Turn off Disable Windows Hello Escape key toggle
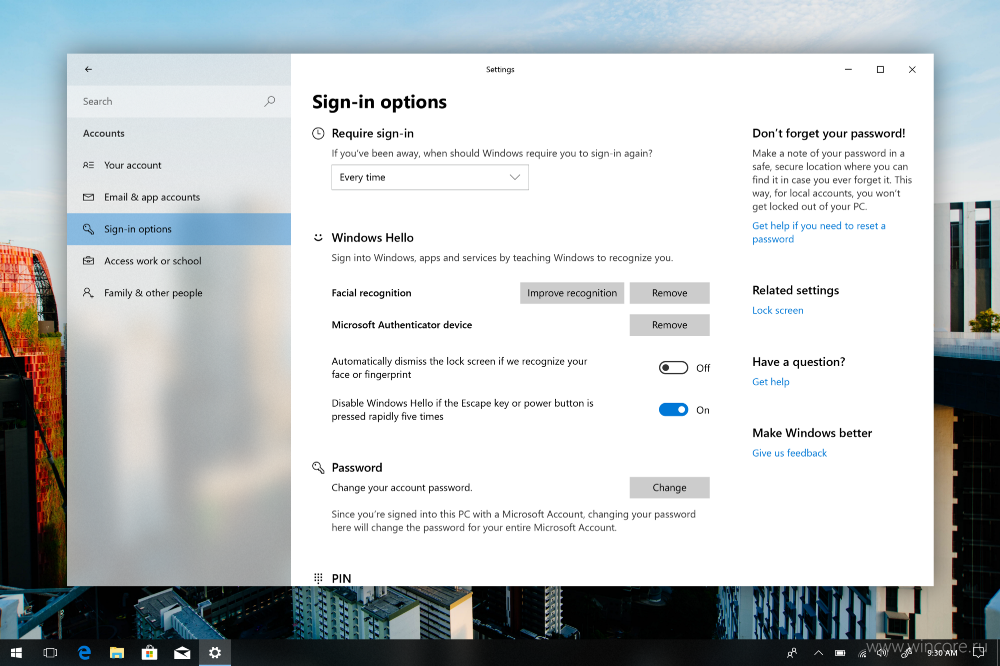 click(x=673, y=410)
